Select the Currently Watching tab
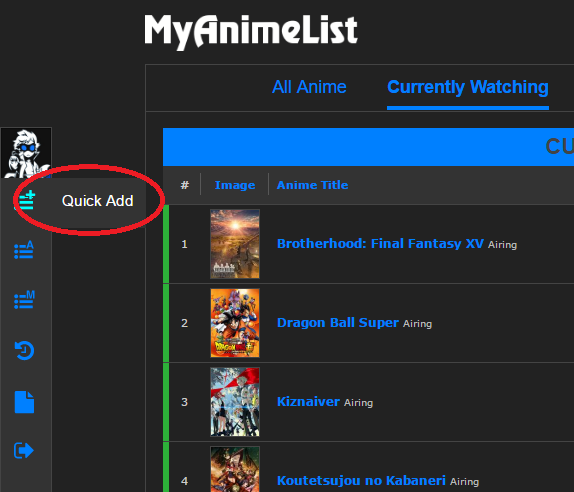Viewport: 574px width, 492px height. [468, 87]
